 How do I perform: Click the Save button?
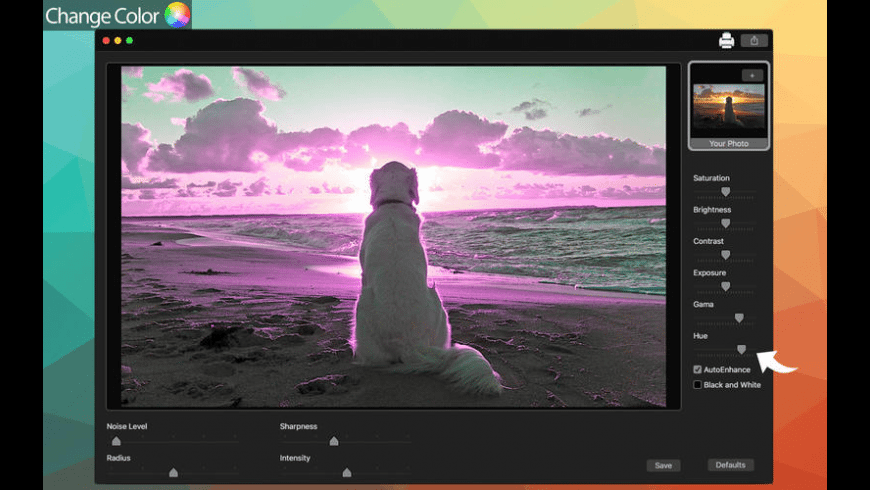point(663,466)
